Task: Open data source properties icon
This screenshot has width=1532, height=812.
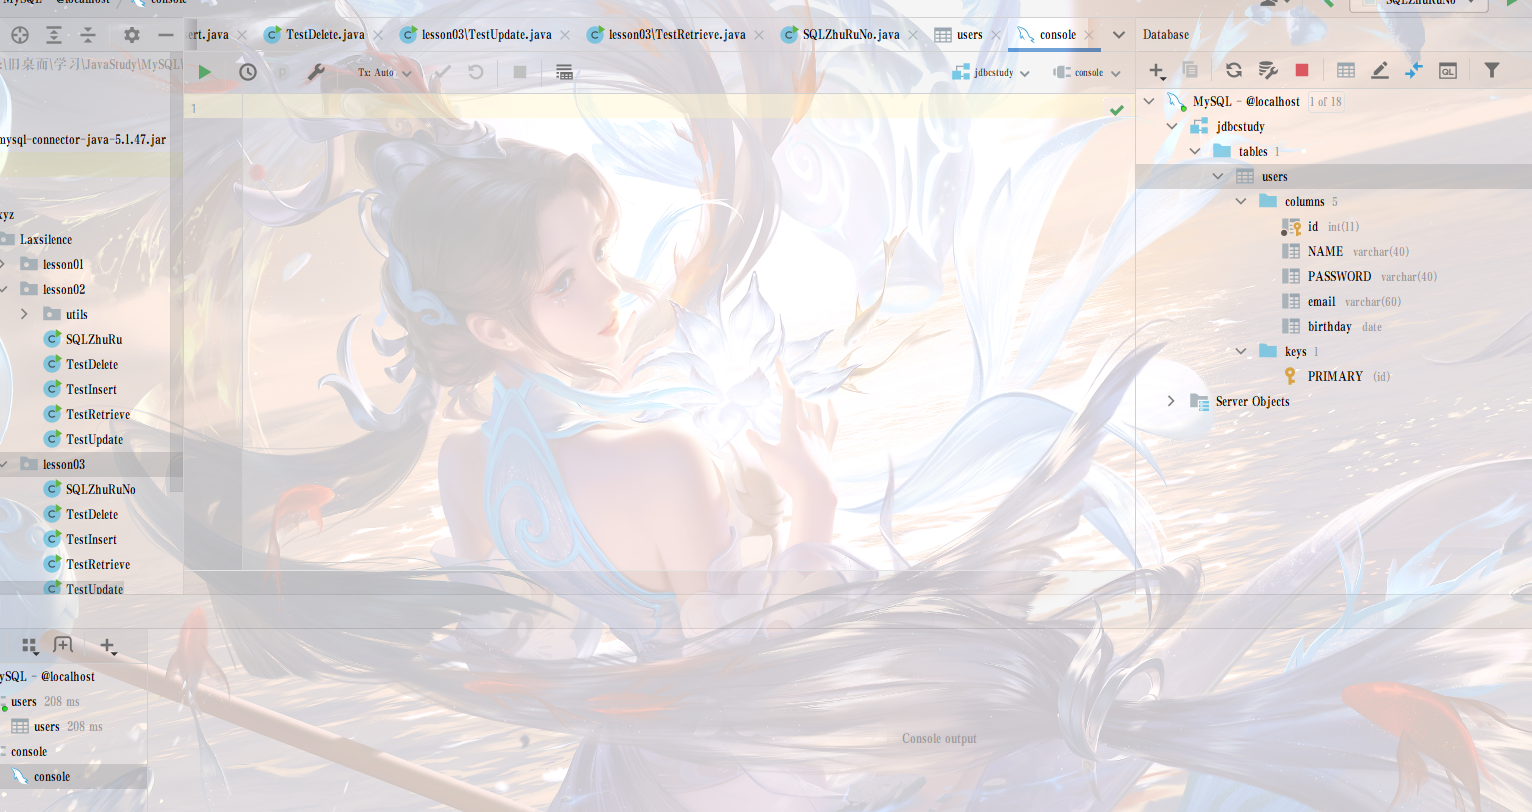Action: [1268, 70]
